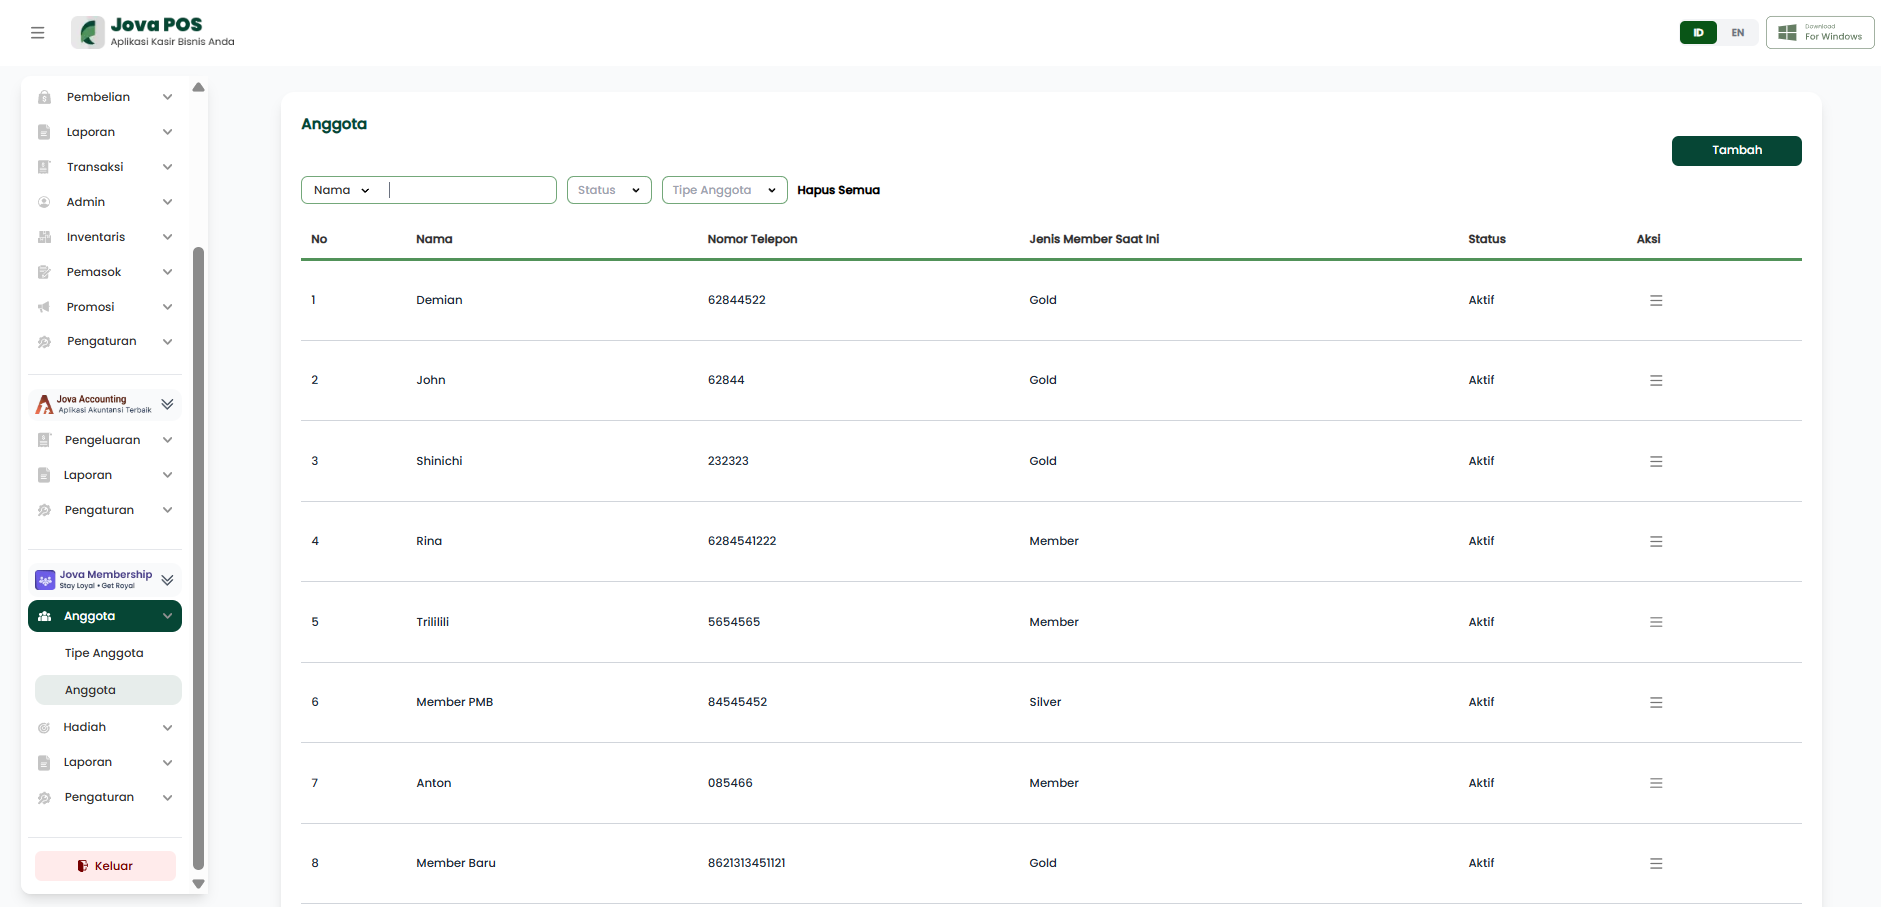Select Tipe Anggota submenu item
Image resolution: width=1881 pixels, height=907 pixels.
(x=104, y=653)
